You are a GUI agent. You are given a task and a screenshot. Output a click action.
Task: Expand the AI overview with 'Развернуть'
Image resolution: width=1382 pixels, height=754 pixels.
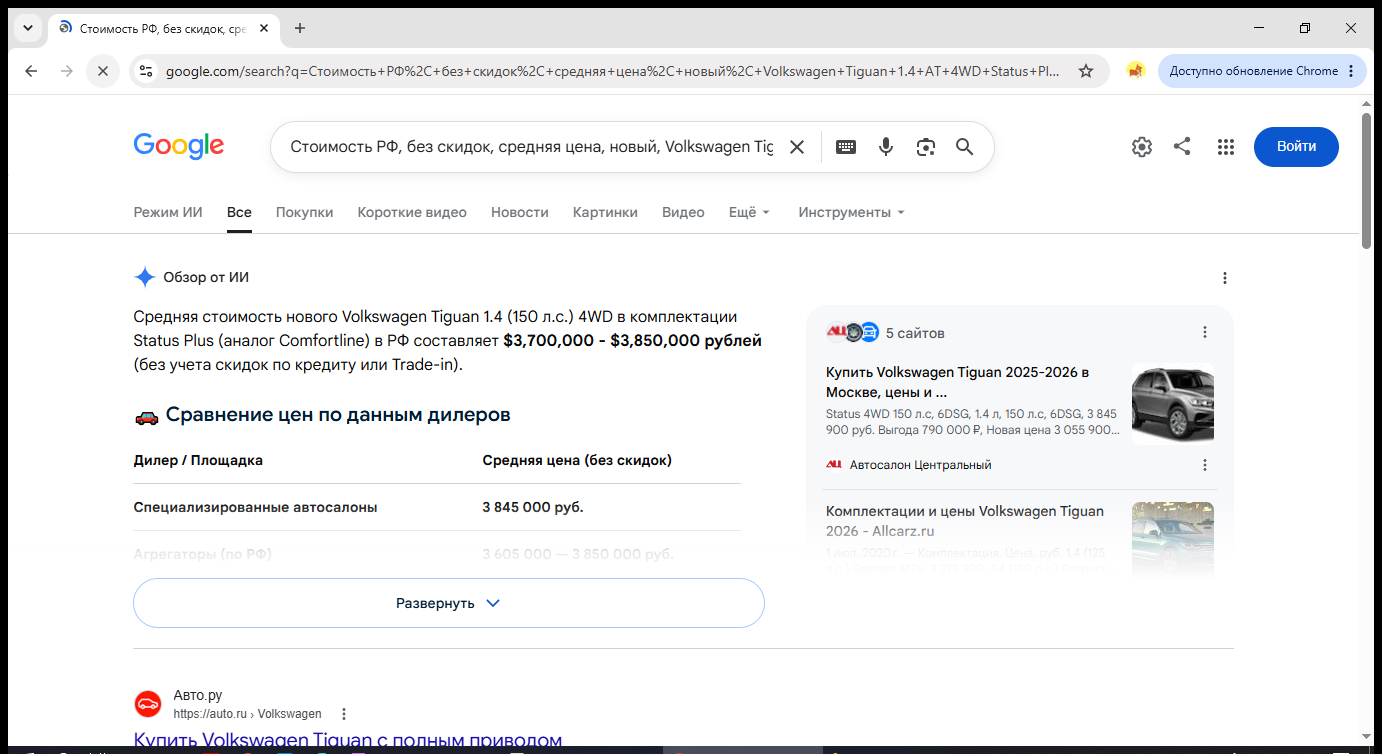point(449,603)
